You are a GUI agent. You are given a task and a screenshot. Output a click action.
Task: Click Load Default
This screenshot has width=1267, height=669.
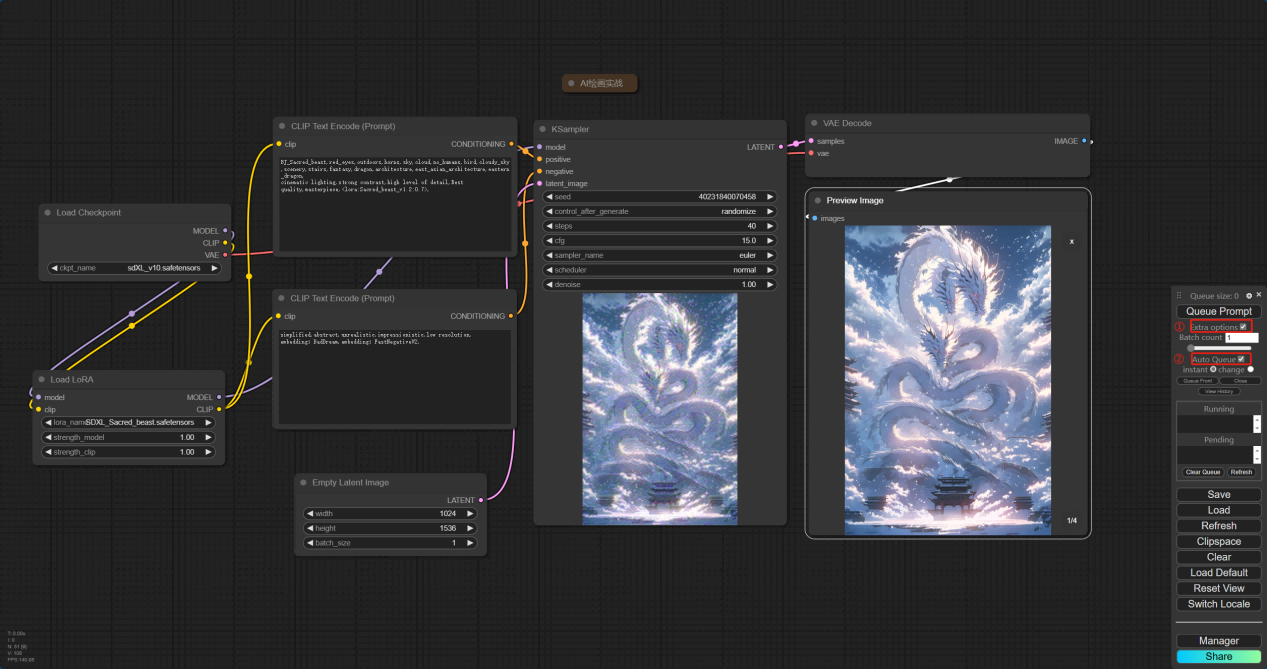point(1219,573)
